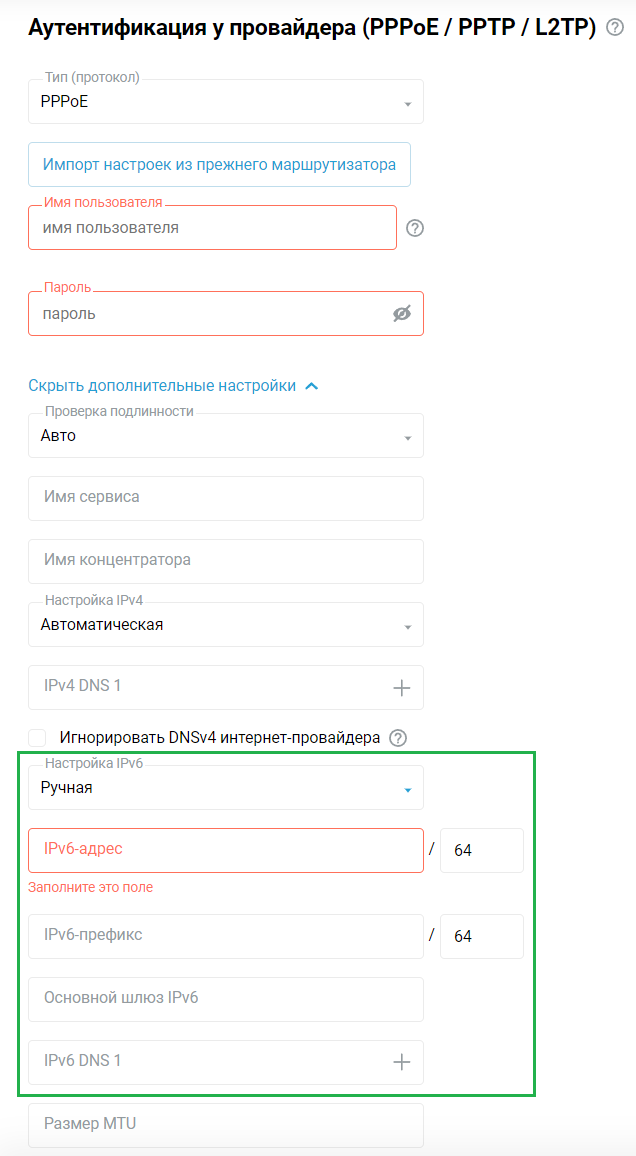636x1156 pixels.
Task: Click the Пароль input field
Action: (x=200, y=313)
